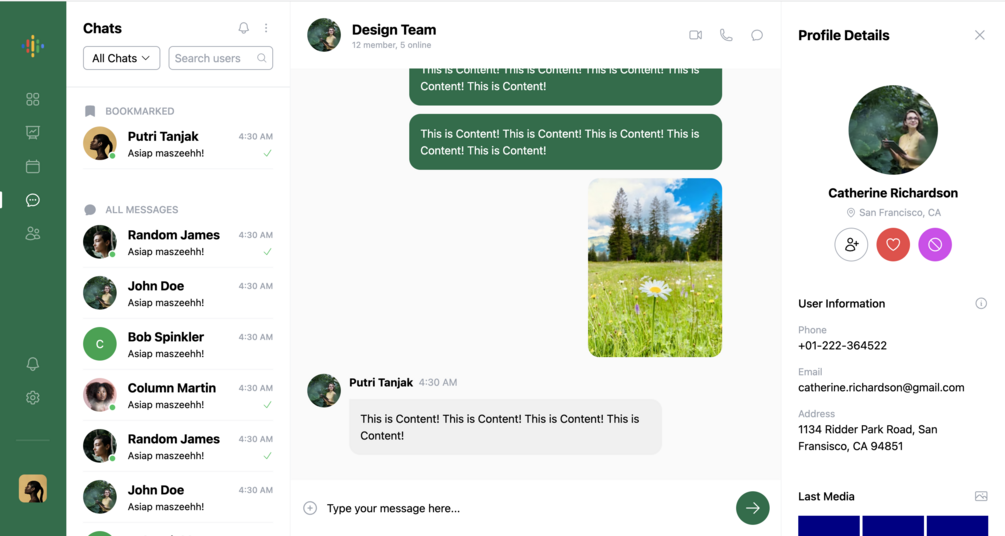The image size is (1005, 536).
Task: Open the chat with Bob Spinkler
Action: pos(178,344)
